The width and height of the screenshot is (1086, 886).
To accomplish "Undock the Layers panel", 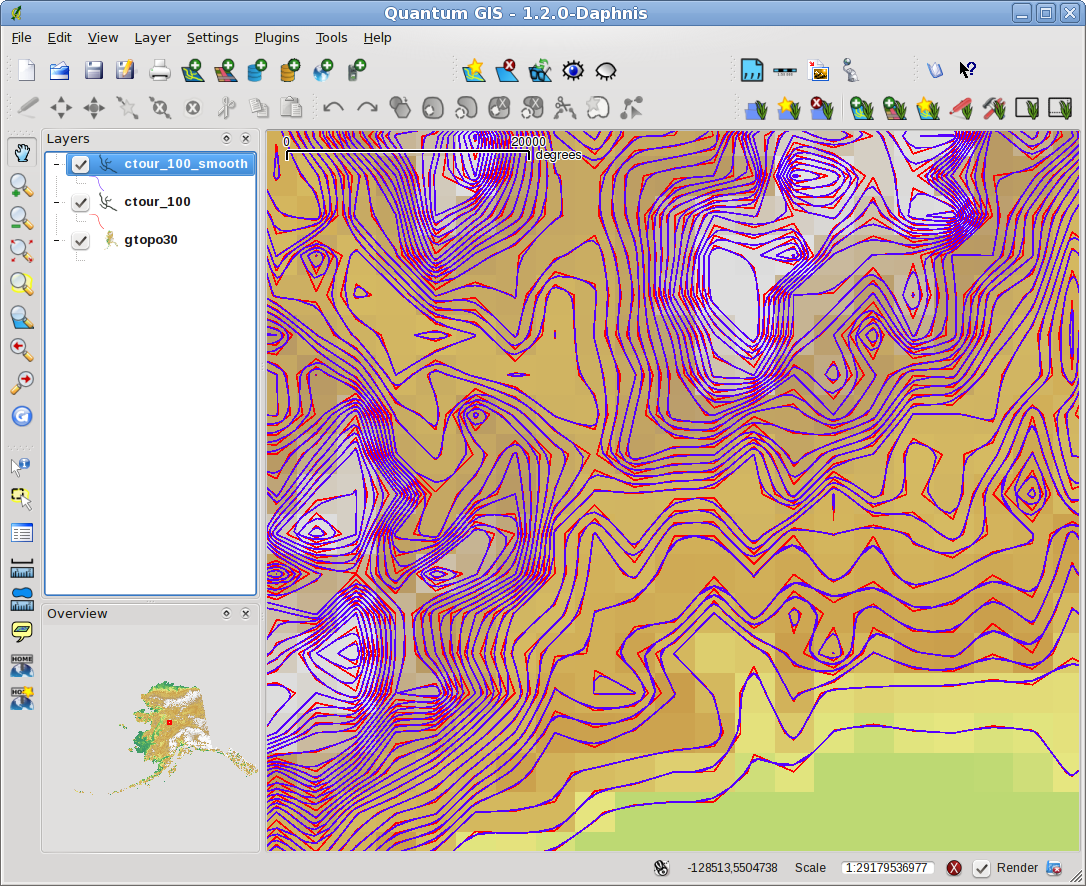I will tap(226, 139).
